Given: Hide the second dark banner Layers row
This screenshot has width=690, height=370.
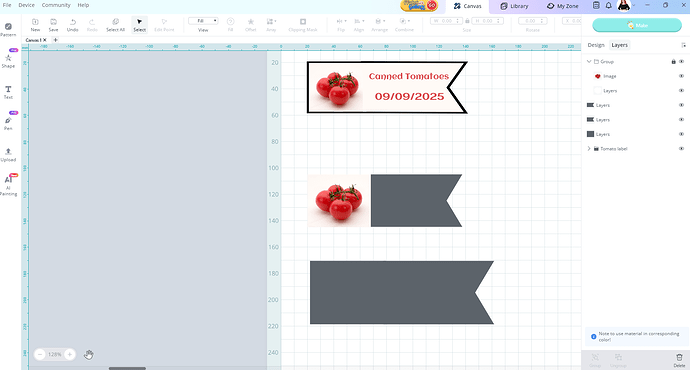Looking at the screenshot, I should pyautogui.click(x=681, y=120).
